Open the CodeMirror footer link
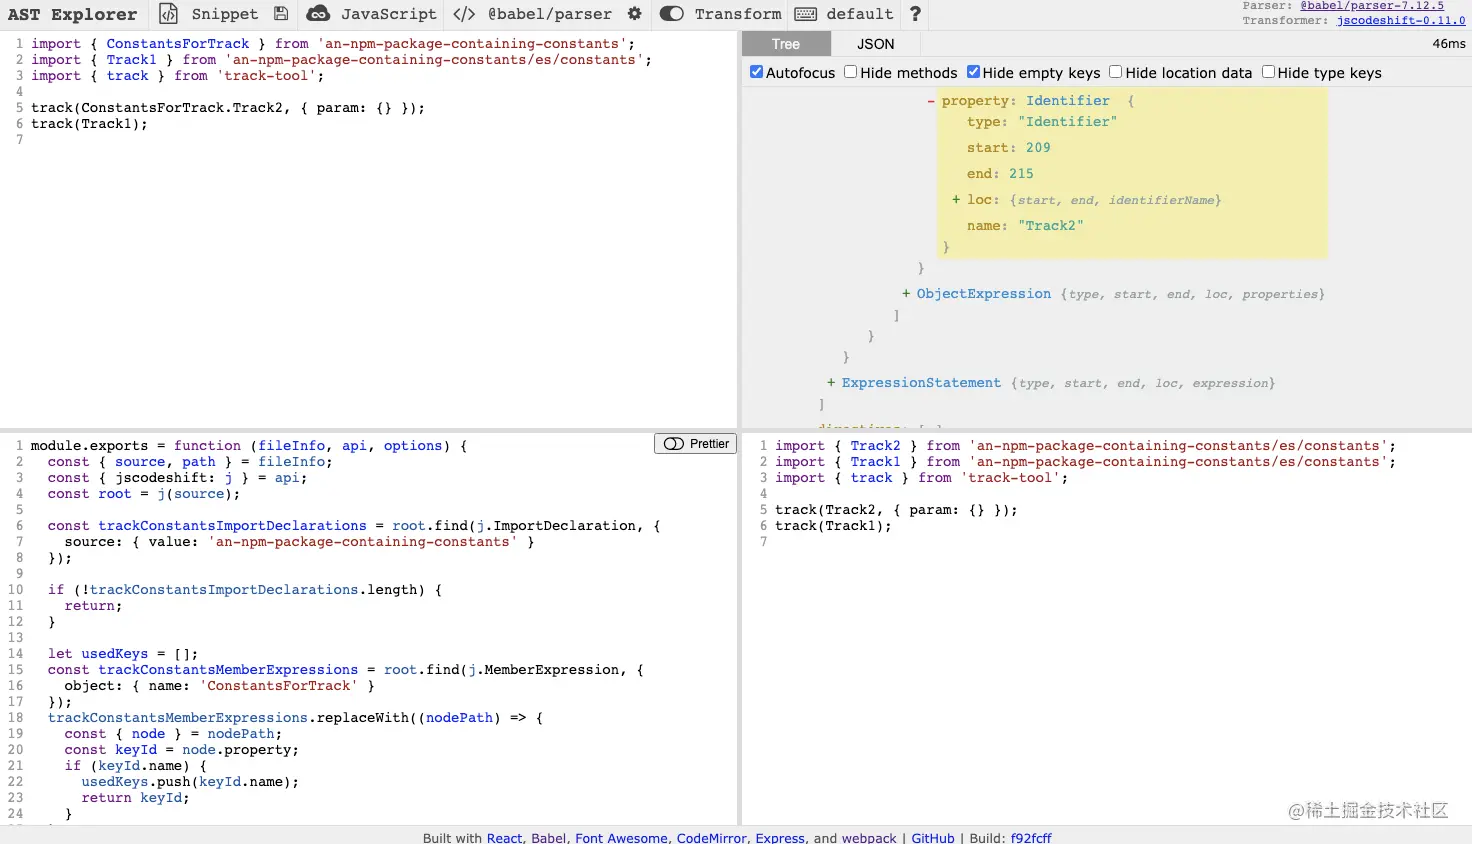Image resolution: width=1472 pixels, height=844 pixels. tap(711, 838)
